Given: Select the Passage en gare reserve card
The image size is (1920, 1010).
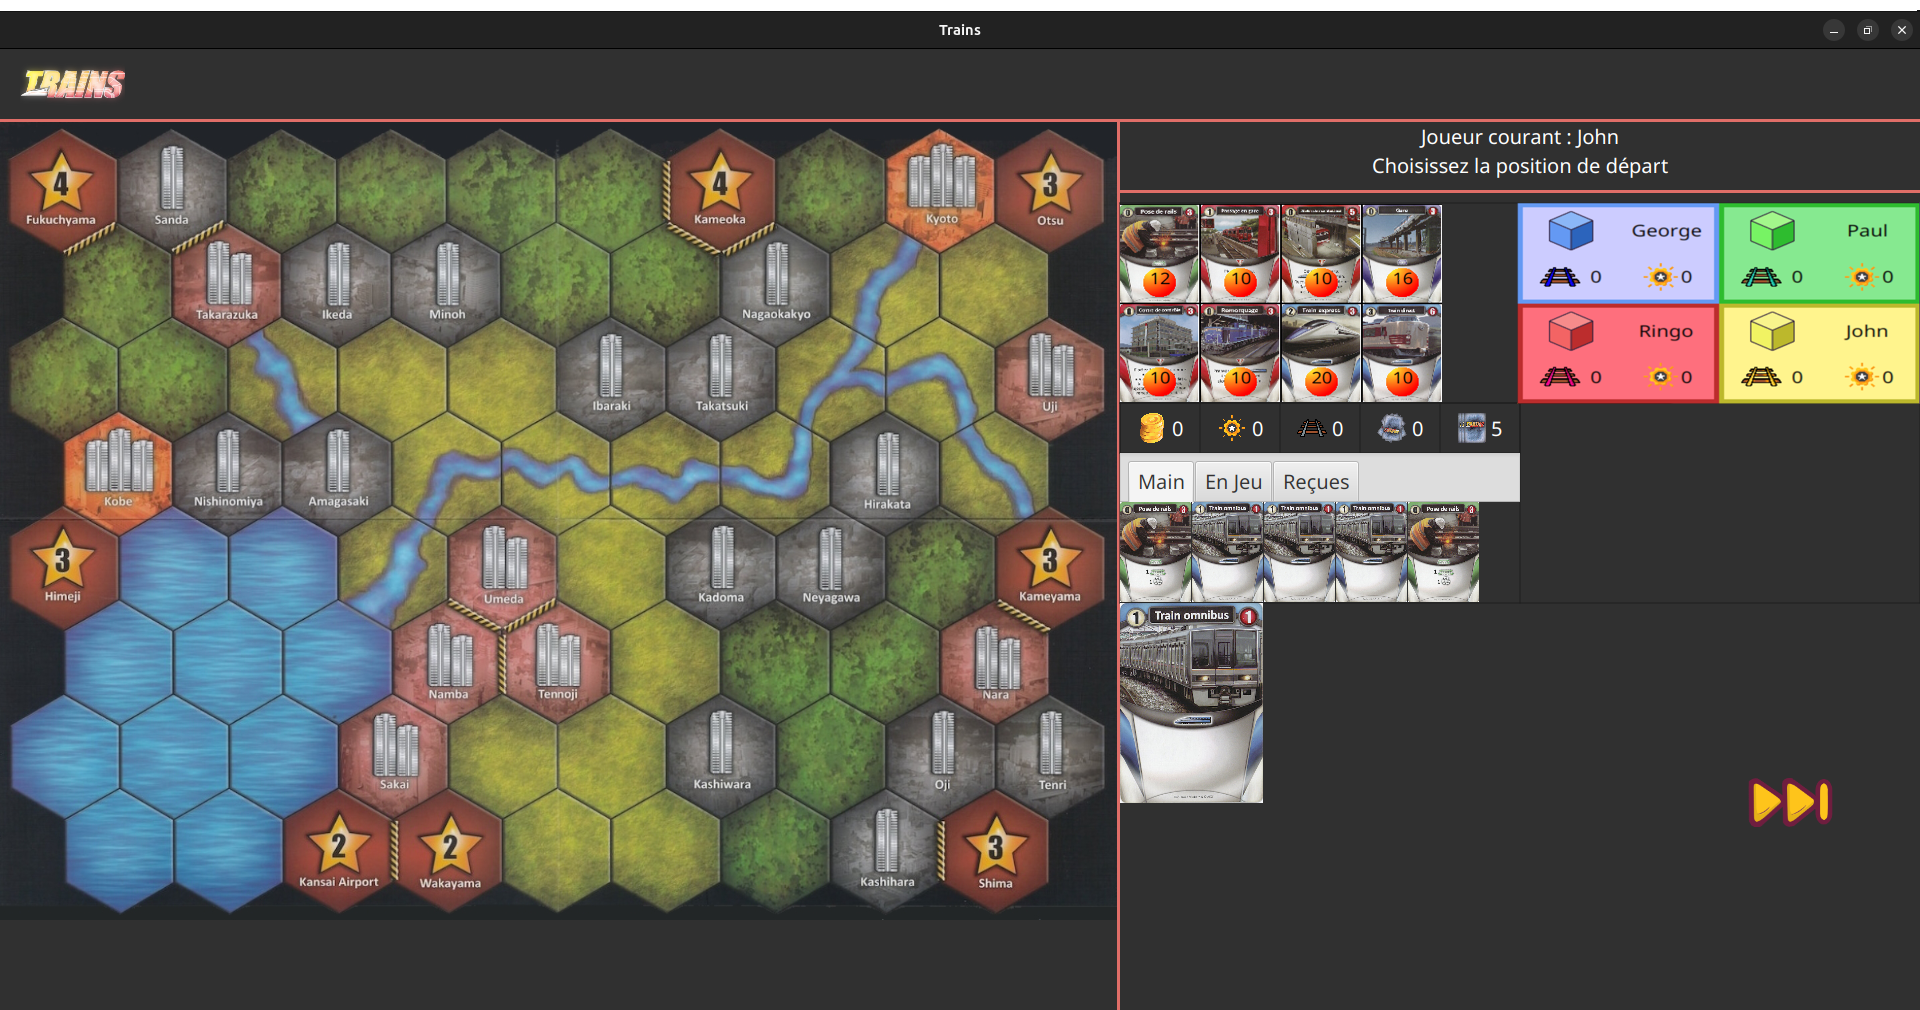Looking at the screenshot, I should tap(1240, 254).
